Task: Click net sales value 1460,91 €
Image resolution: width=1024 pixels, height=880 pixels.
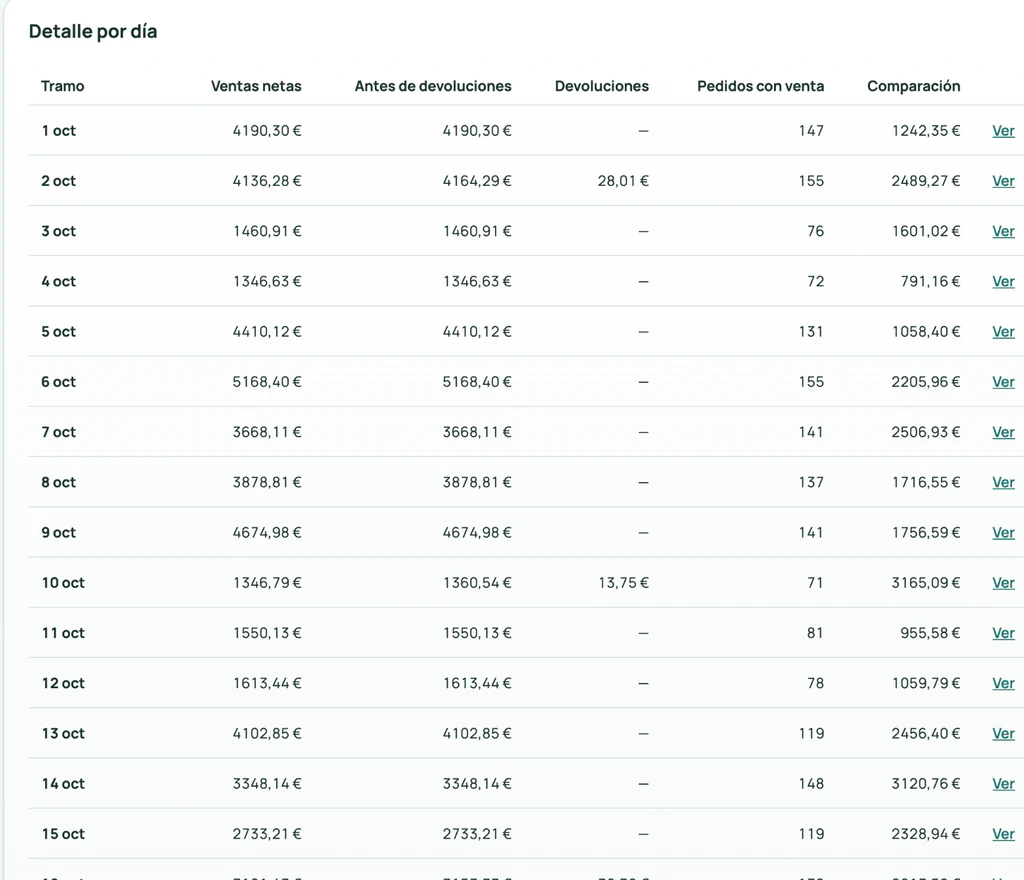Action: (x=267, y=231)
